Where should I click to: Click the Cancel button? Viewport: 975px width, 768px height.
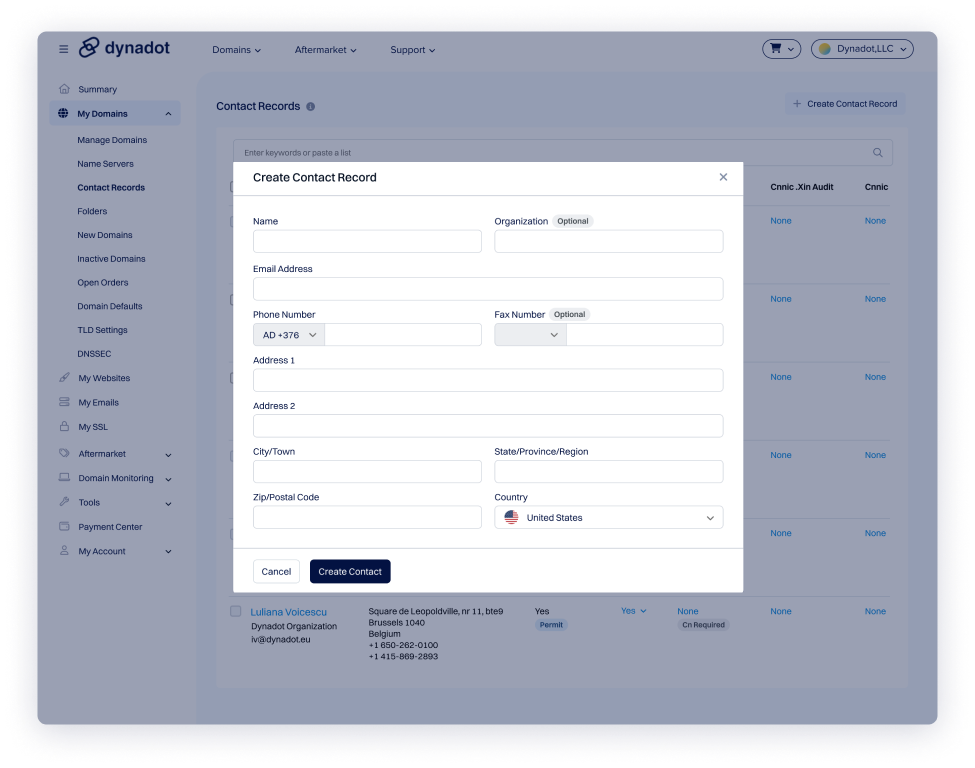[x=276, y=572]
